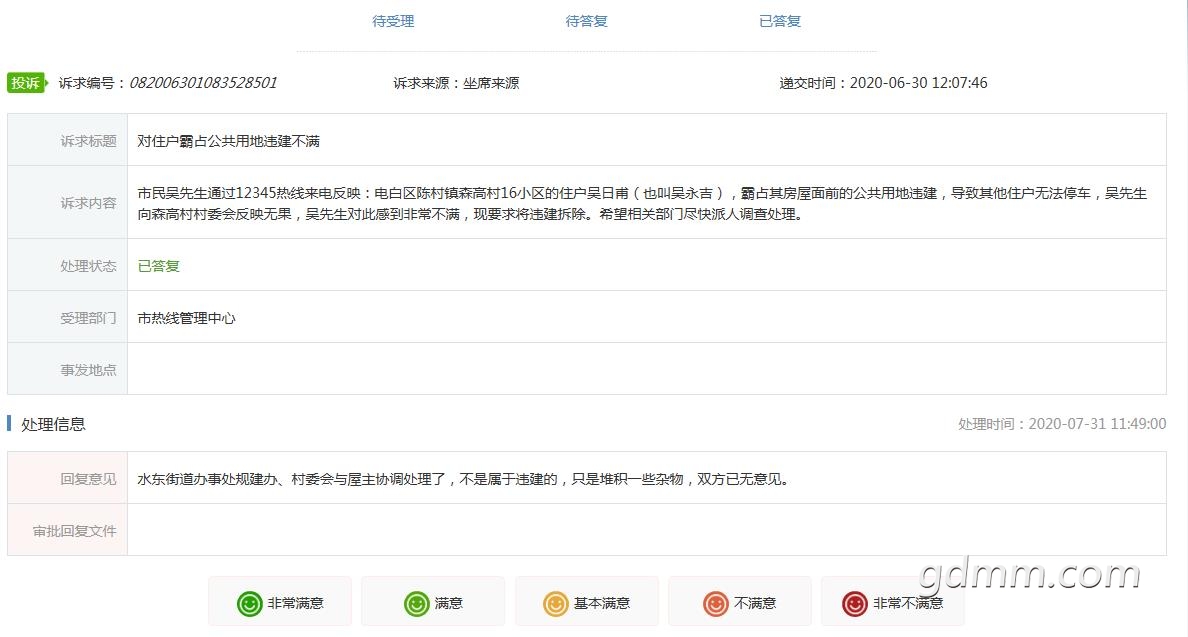
Task: Open the 待答复 tab
Action: [x=586, y=21]
